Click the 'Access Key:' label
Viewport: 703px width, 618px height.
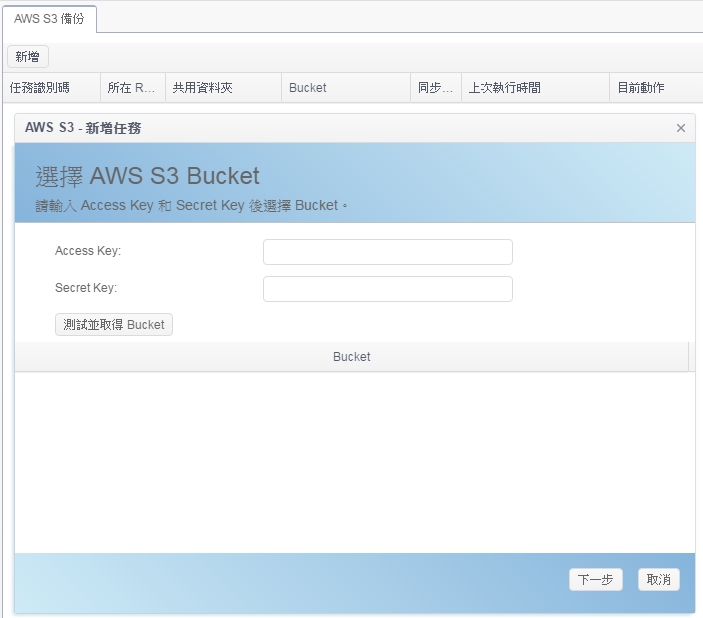click(x=88, y=251)
